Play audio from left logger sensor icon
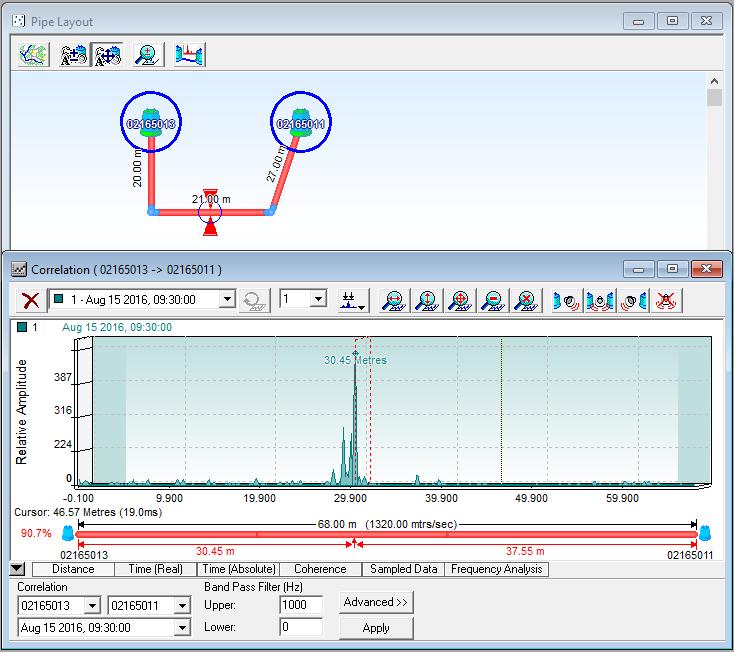 pyautogui.click(x=566, y=300)
